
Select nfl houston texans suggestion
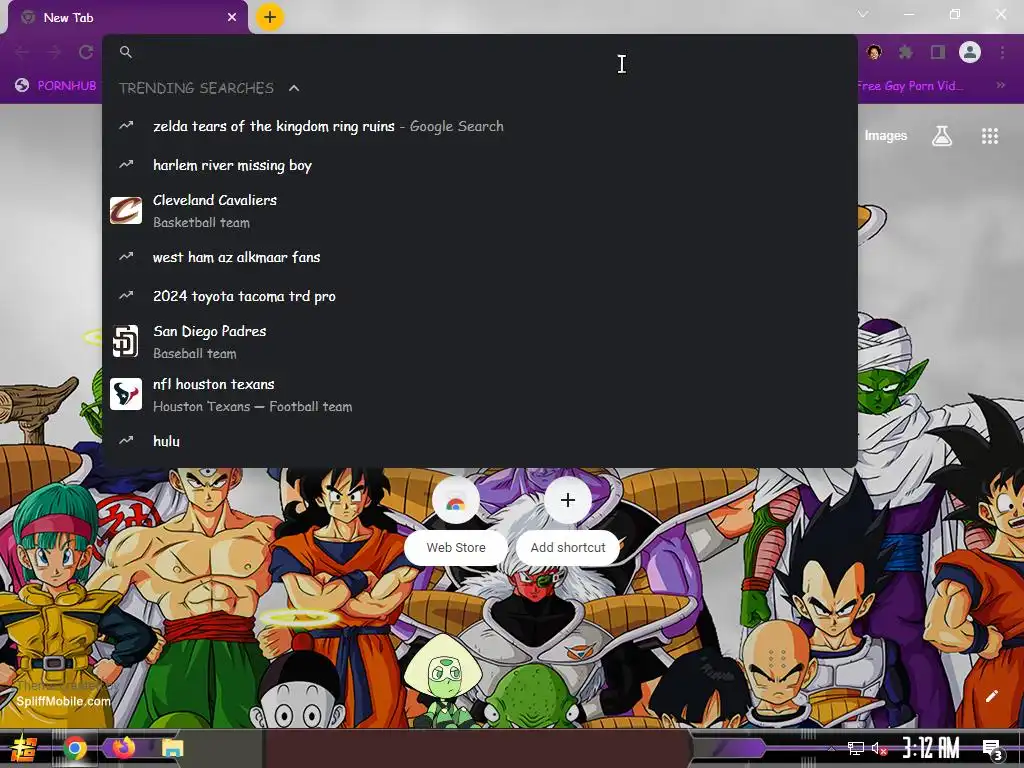pyautogui.click(x=480, y=394)
